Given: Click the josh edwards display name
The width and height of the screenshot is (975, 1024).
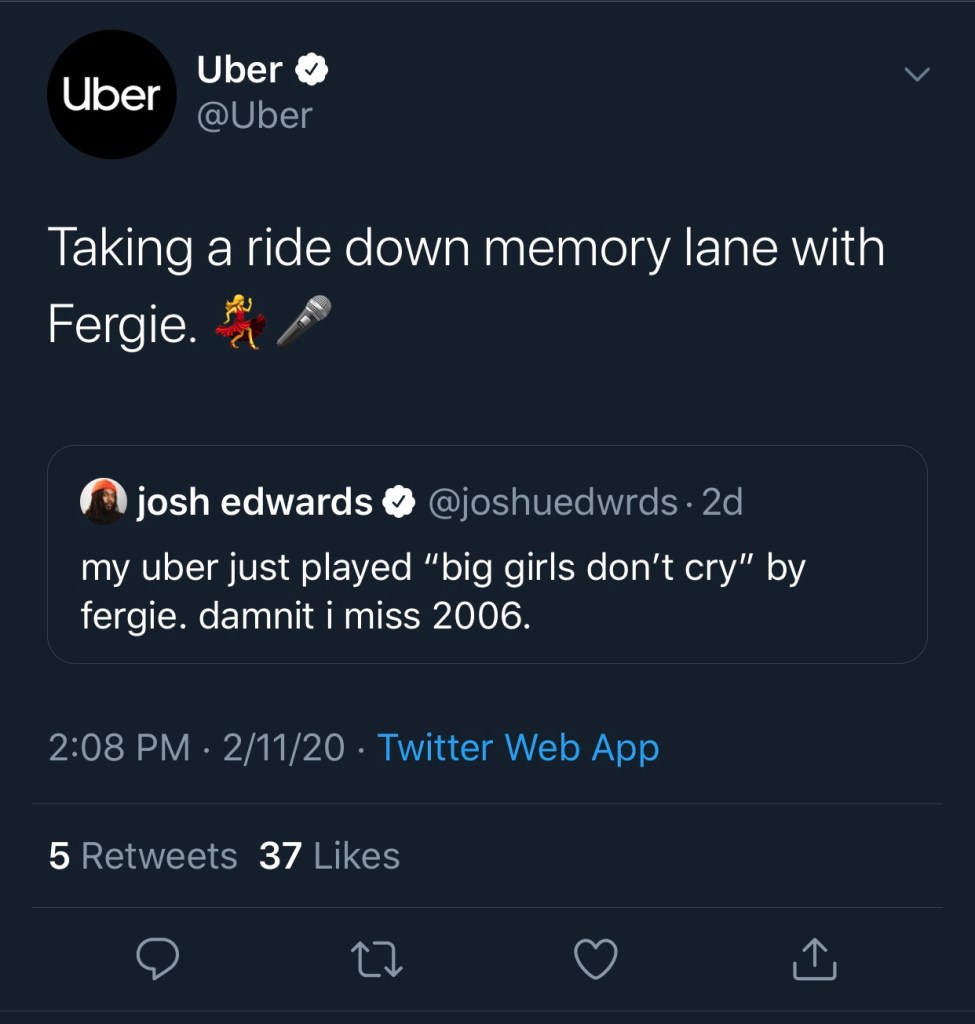Looking at the screenshot, I should pyautogui.click(x=255, y=502).
